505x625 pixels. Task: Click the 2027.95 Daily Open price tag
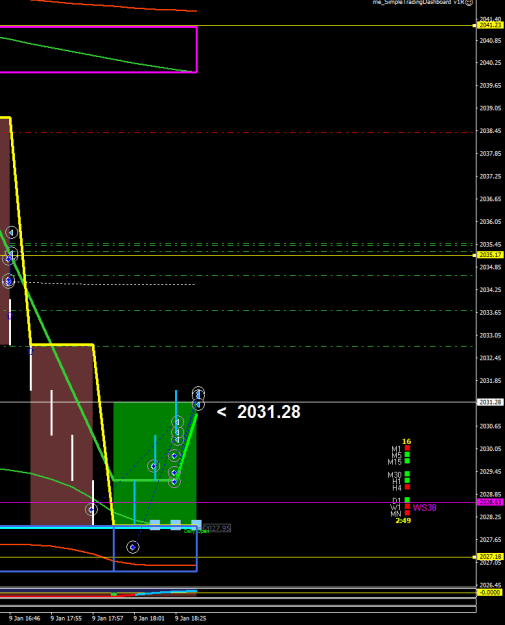217,529
